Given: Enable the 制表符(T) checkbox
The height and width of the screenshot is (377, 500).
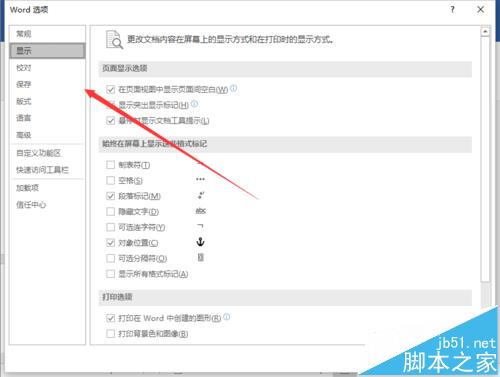Looking at the screenshot, I should (110, 165).
